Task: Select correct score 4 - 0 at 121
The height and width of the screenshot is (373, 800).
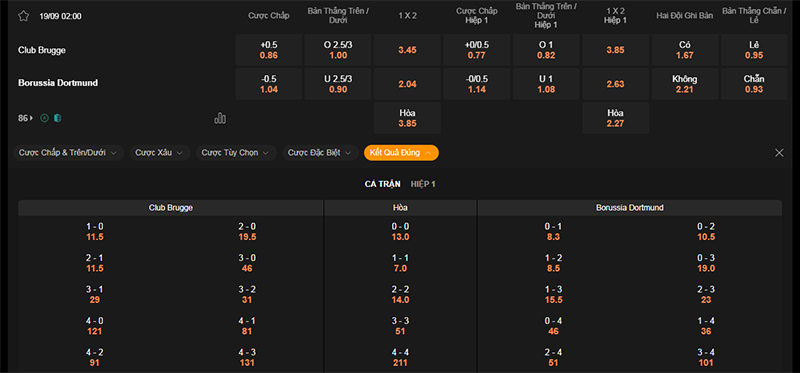Action: coord(95,326)
